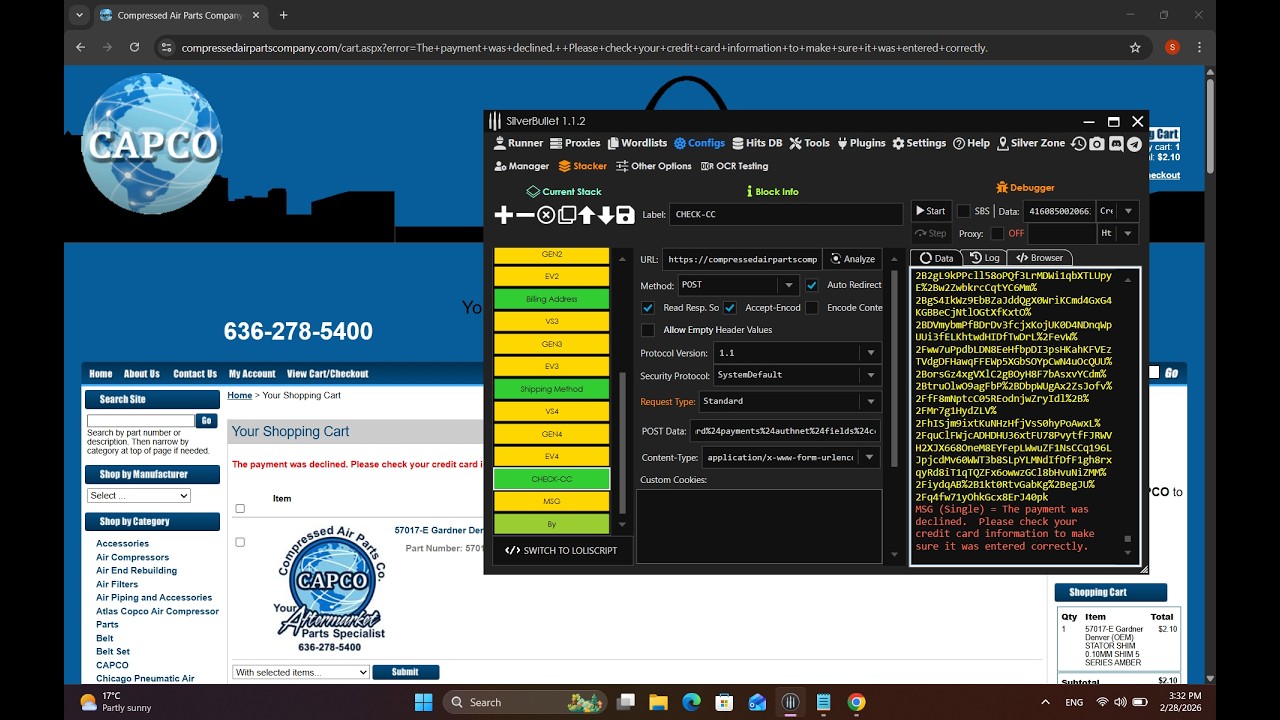Open the Method POST dropdown

[738, 285]
